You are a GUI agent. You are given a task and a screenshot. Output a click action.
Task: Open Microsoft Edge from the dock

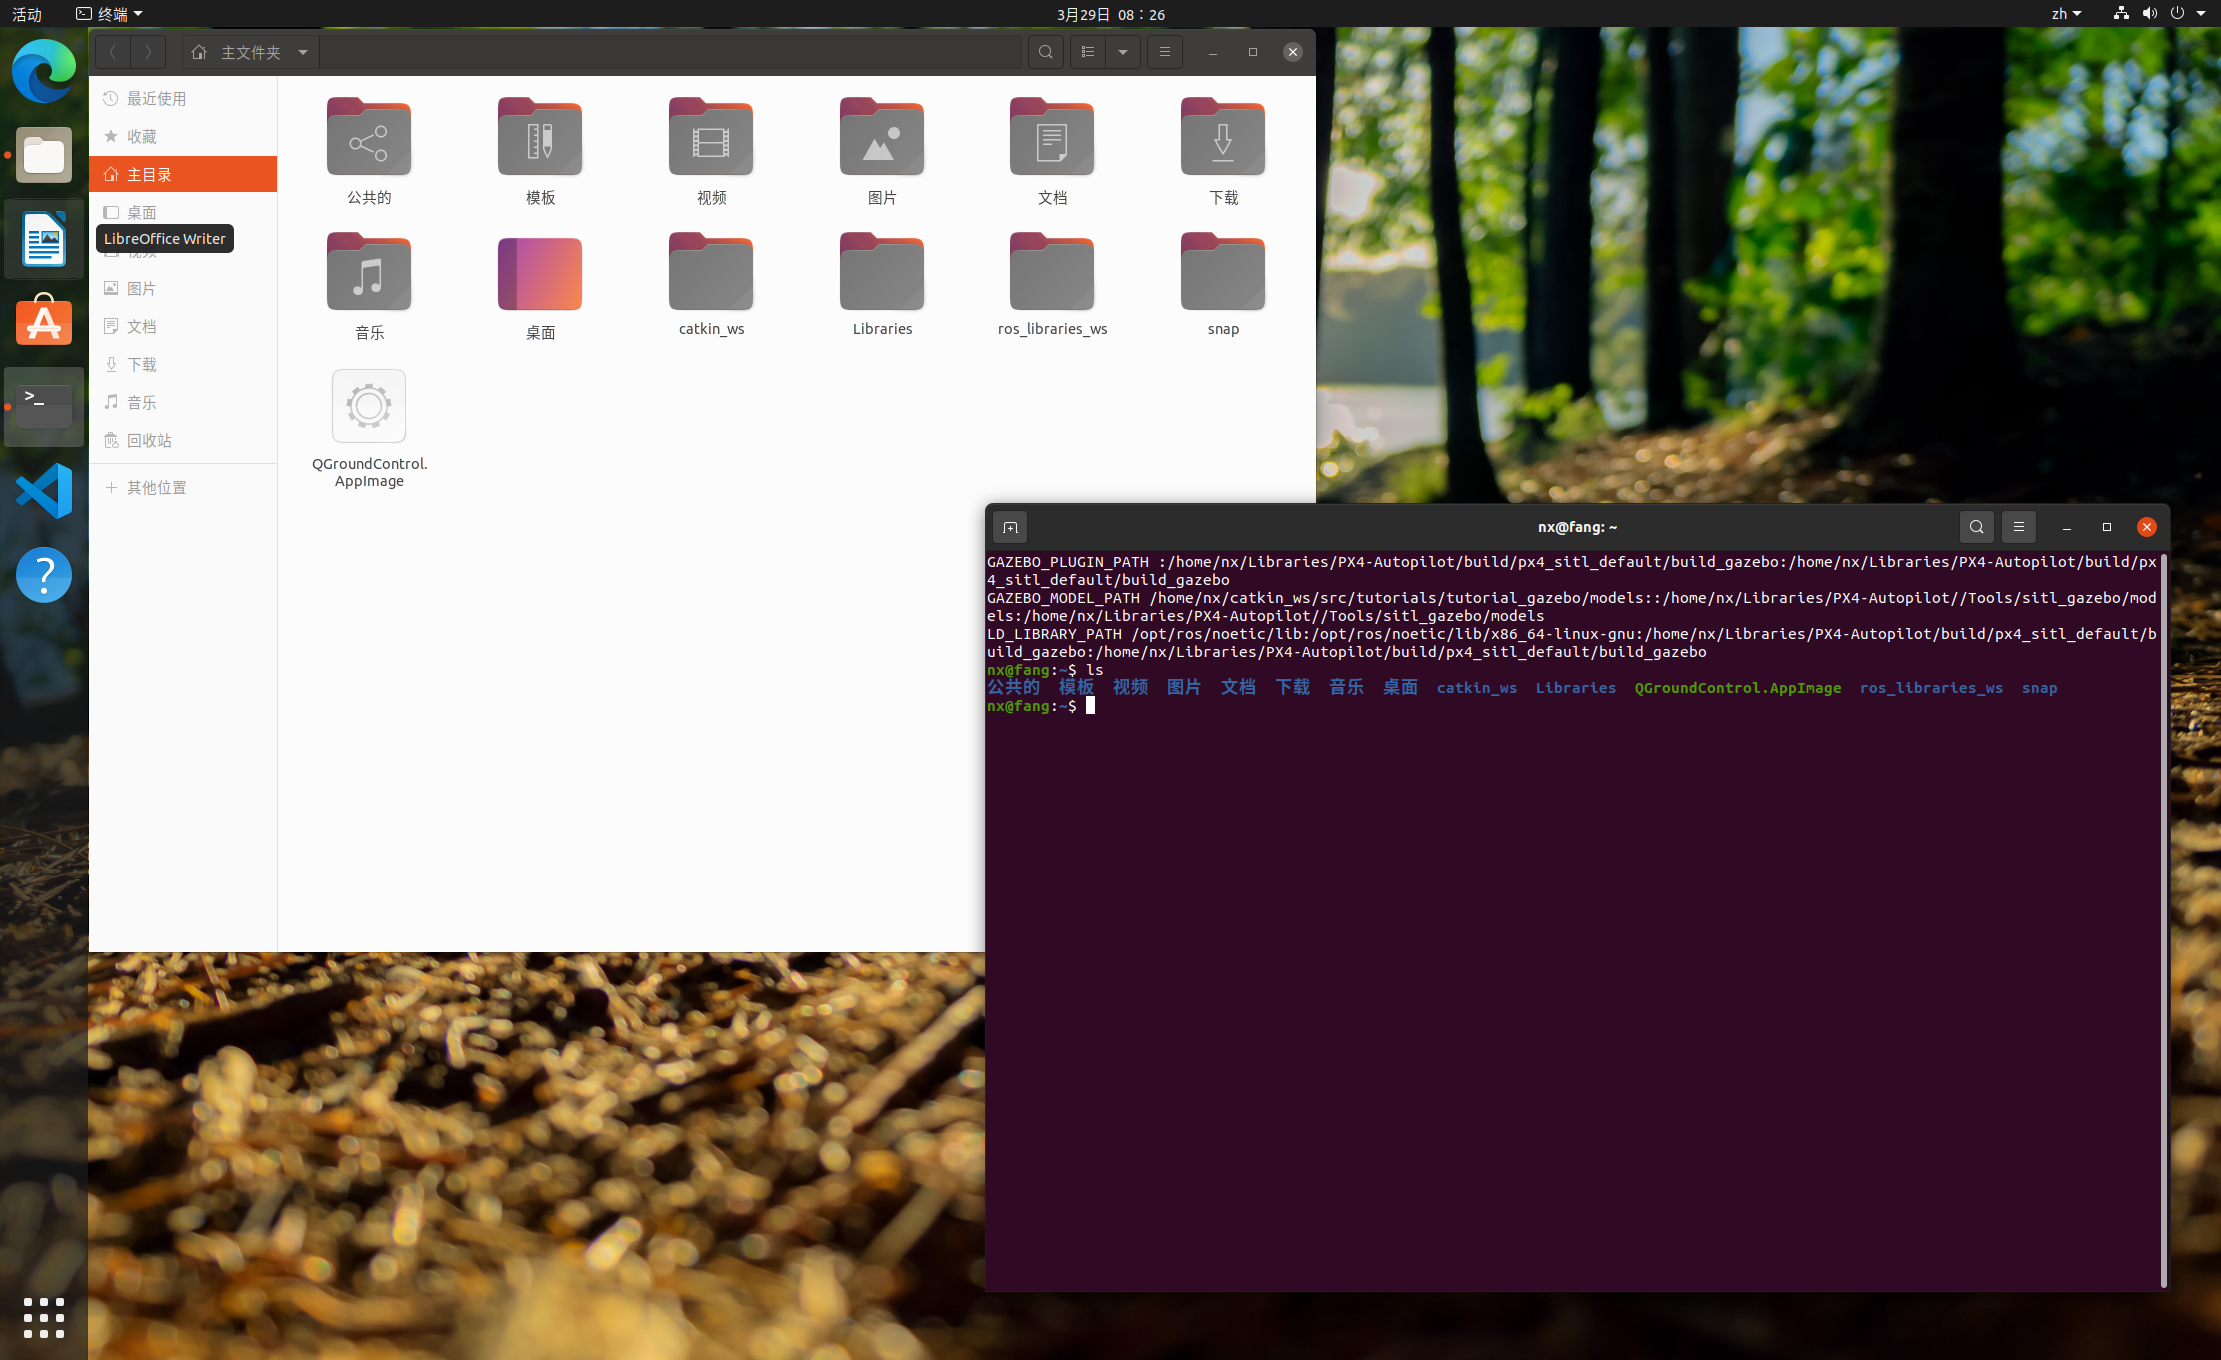[44, 71]
